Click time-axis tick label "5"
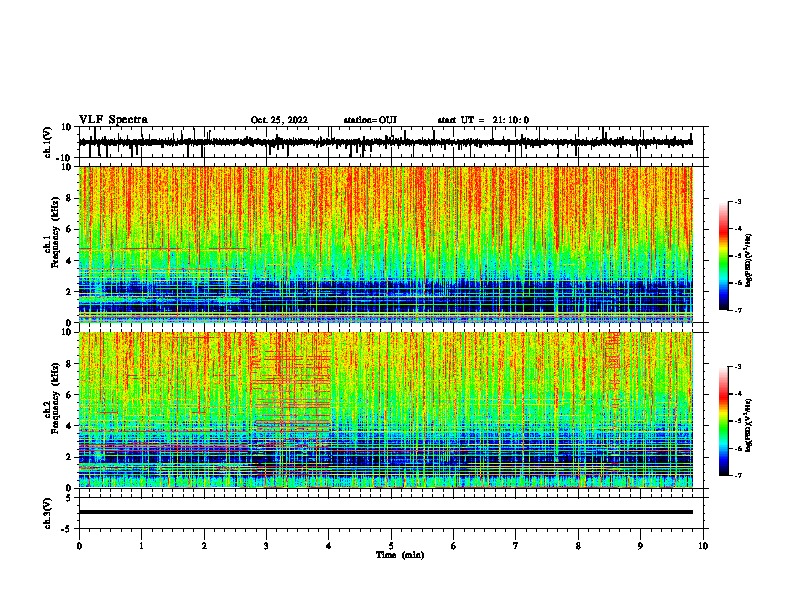This screenshot has width=792, height=612. [x=391, y=546]
